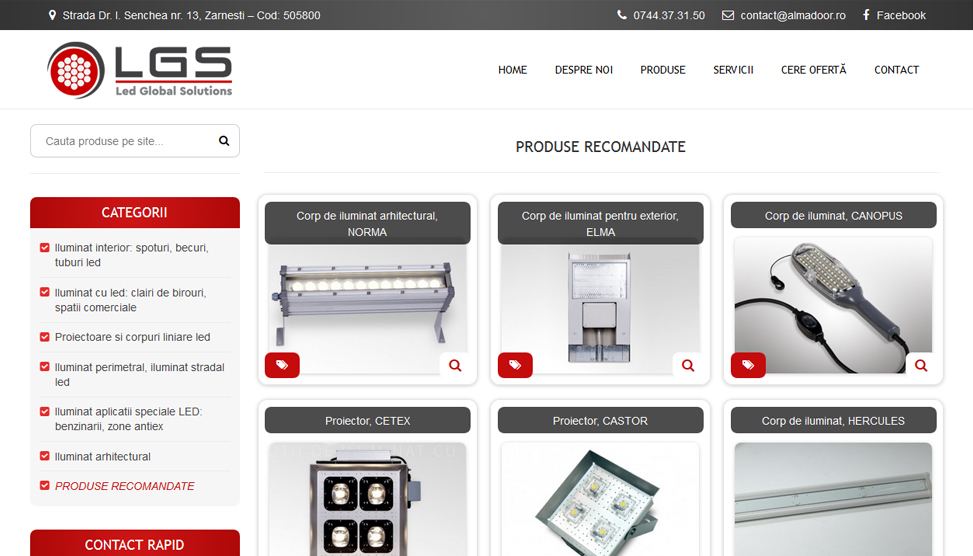This screenshot has width=973, height=556.
Task: Click checkbox icon beside Iluminat cu led category
Action: coord(45,292)
